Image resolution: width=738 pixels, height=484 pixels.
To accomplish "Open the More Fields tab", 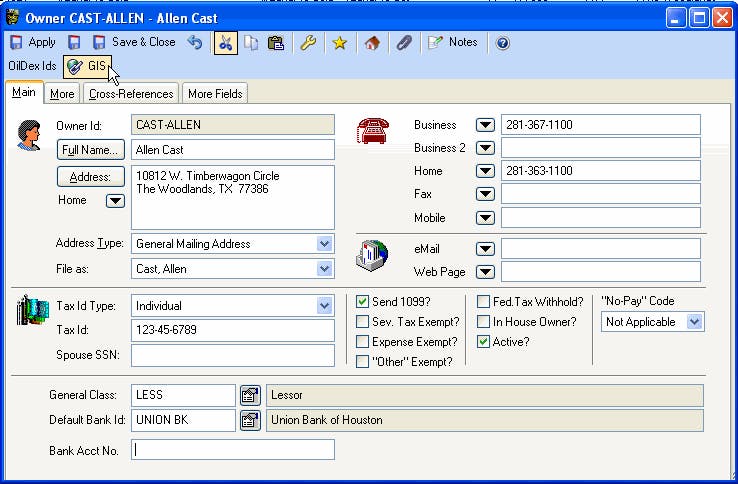I will click(215, 94).
